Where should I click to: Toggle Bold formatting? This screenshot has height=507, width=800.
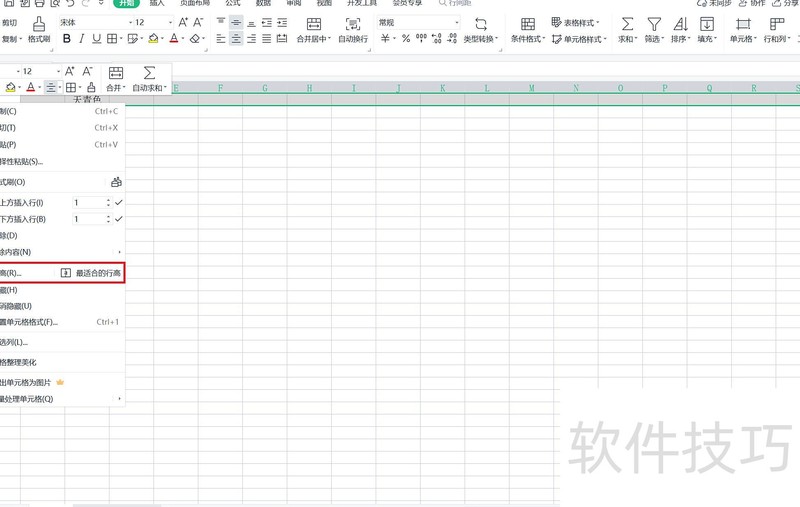(x=66, y=38)
